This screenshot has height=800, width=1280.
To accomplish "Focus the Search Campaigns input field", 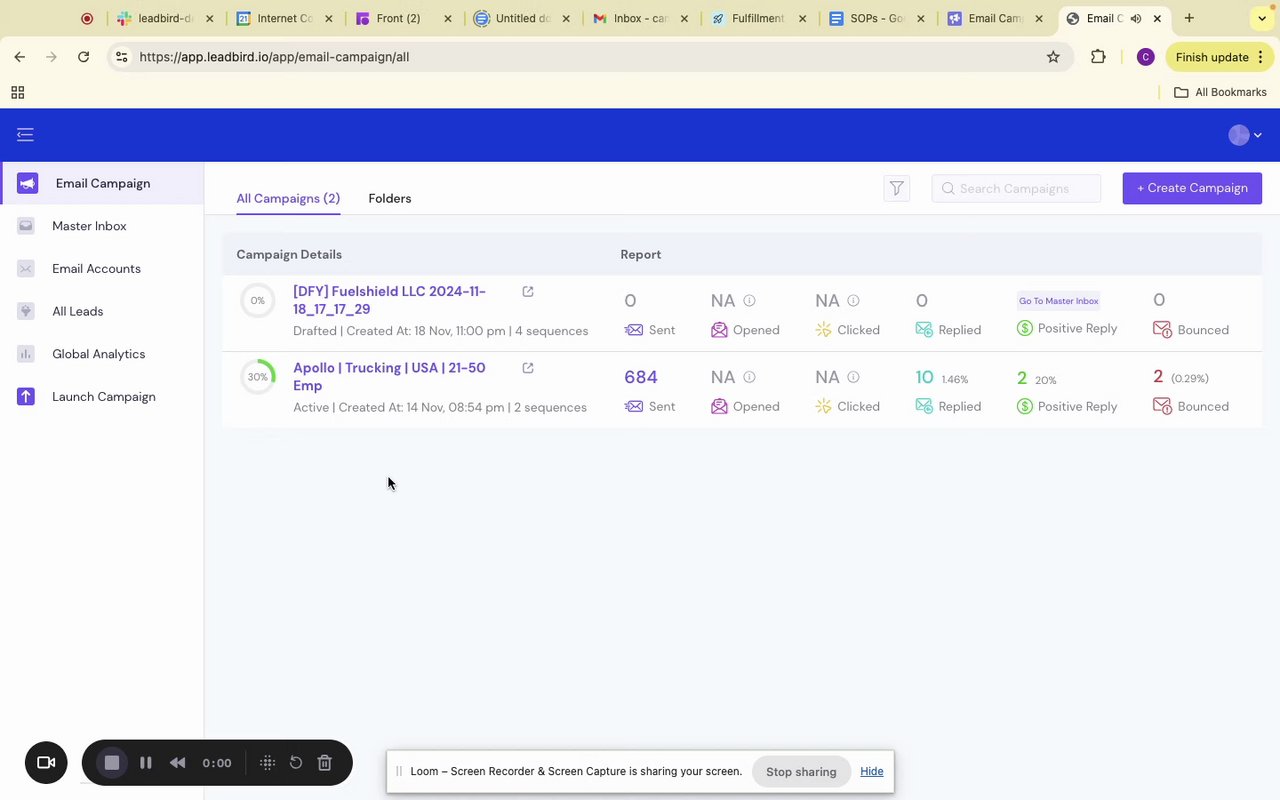I will (1016, 188).
